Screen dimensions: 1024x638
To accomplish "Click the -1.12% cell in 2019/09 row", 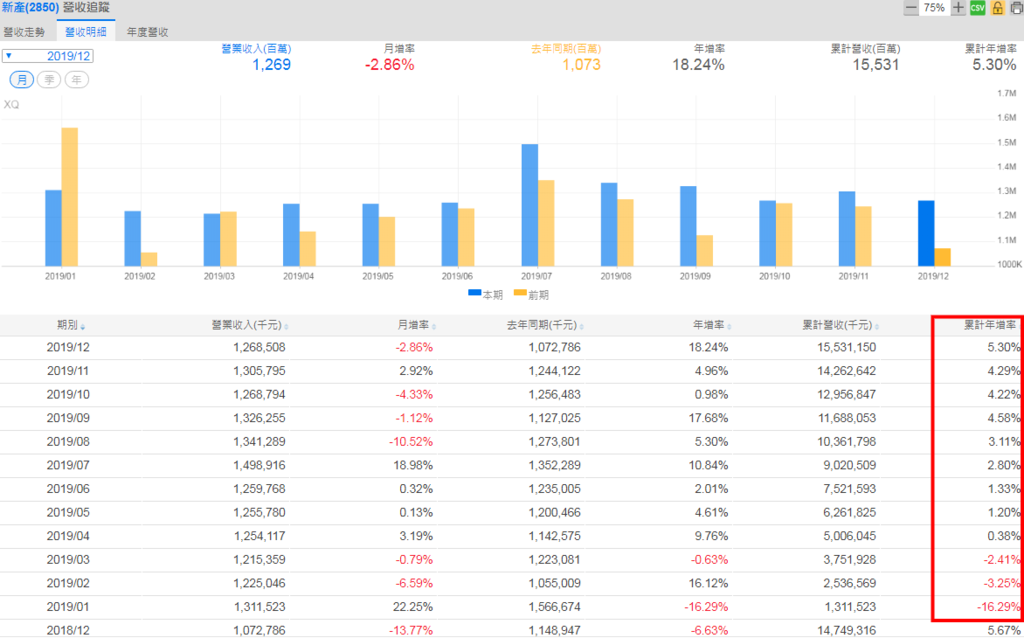I will coord(414,418).
